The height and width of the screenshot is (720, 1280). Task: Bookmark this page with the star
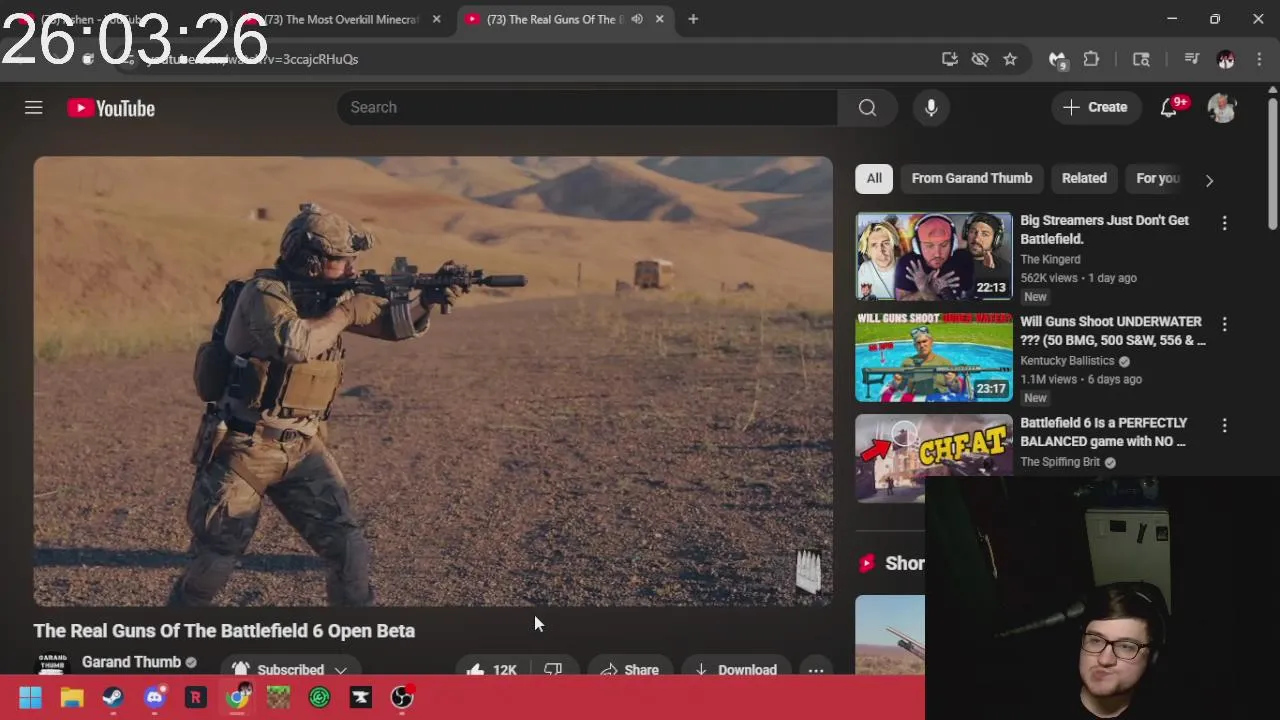point(1010,59)
